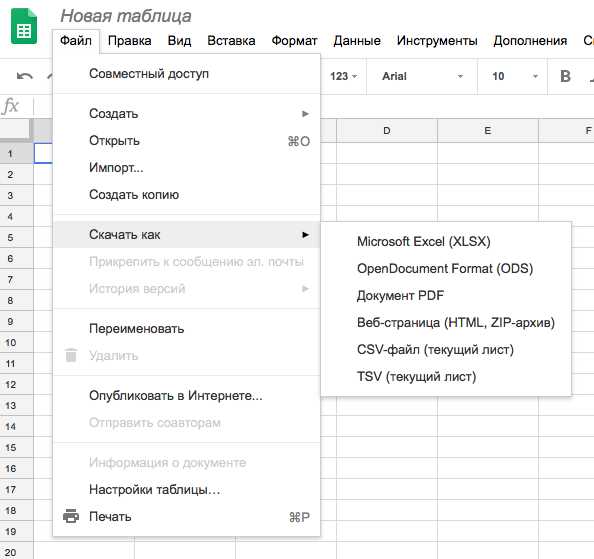Screen dimensions: 594x559
Task: Open the font size 10 dropdown
Action: tap(514, 76)
